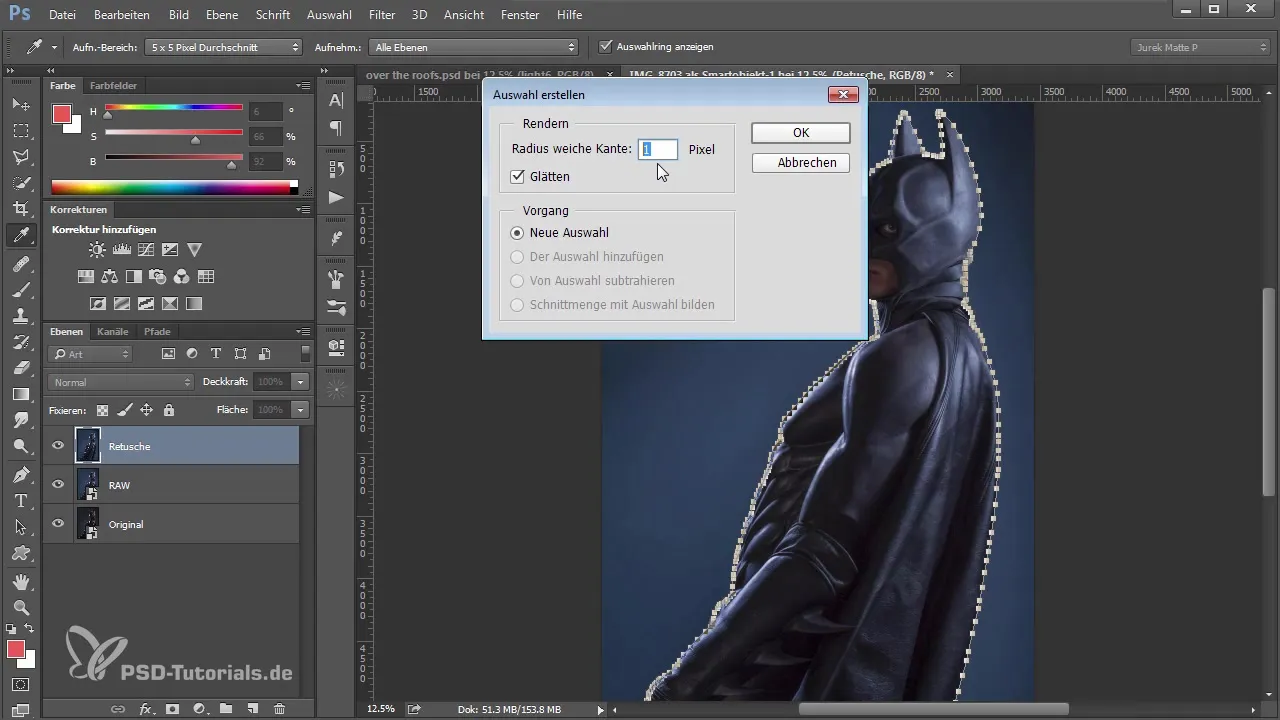Lock all layer properties with the padlock
Viewport: 1280px width, 720px height.
(x=169, y=410)
